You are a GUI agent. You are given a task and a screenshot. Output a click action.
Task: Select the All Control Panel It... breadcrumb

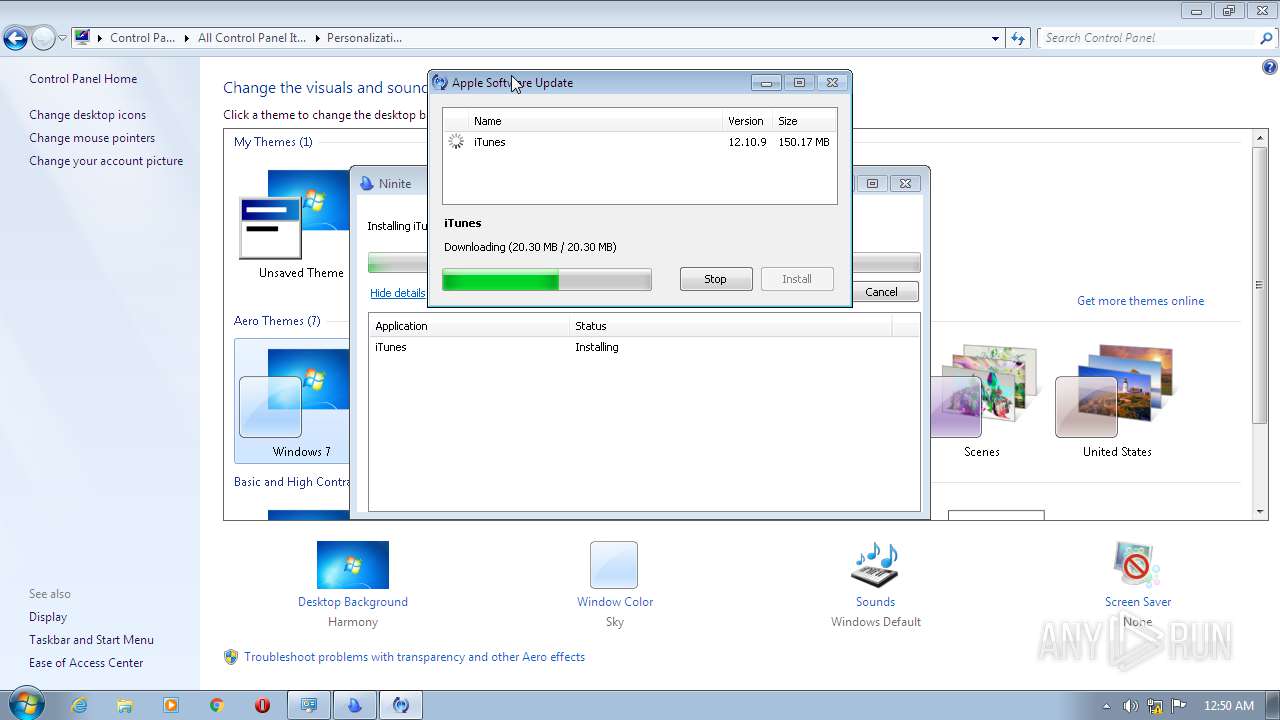(254, 38)
